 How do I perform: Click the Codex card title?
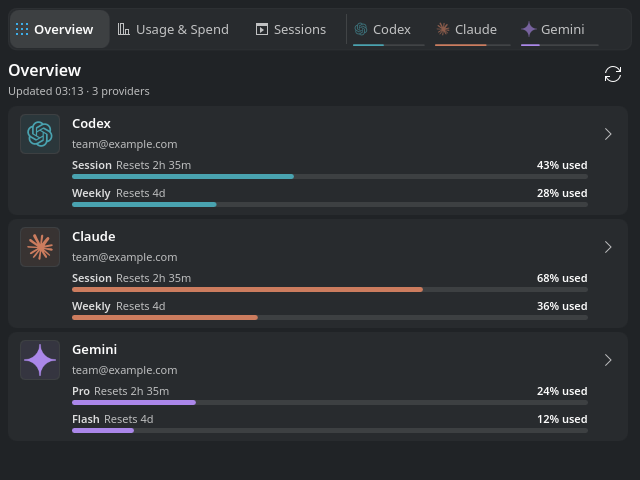pos(91,124)
